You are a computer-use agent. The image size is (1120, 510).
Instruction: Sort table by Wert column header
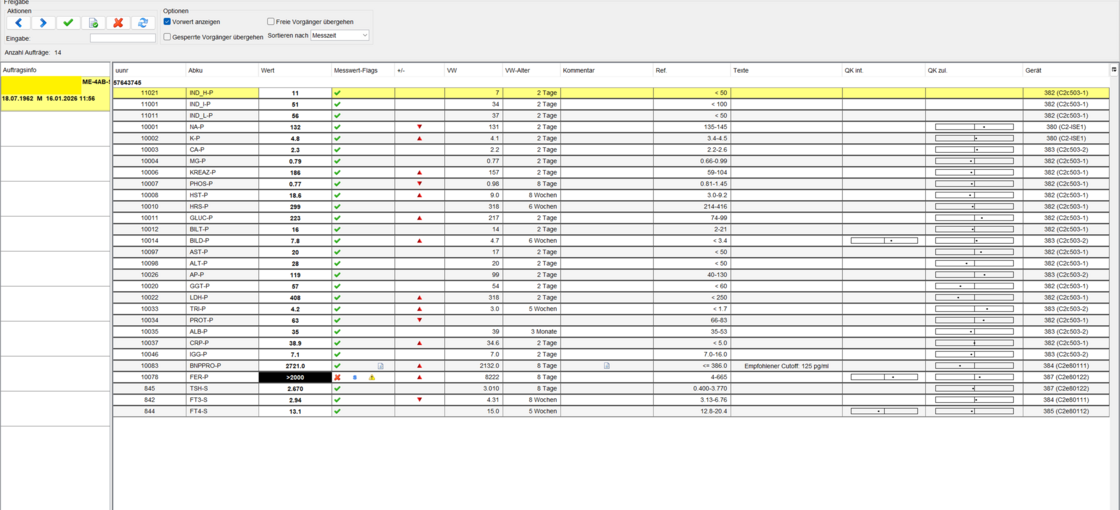coord(294,70)
